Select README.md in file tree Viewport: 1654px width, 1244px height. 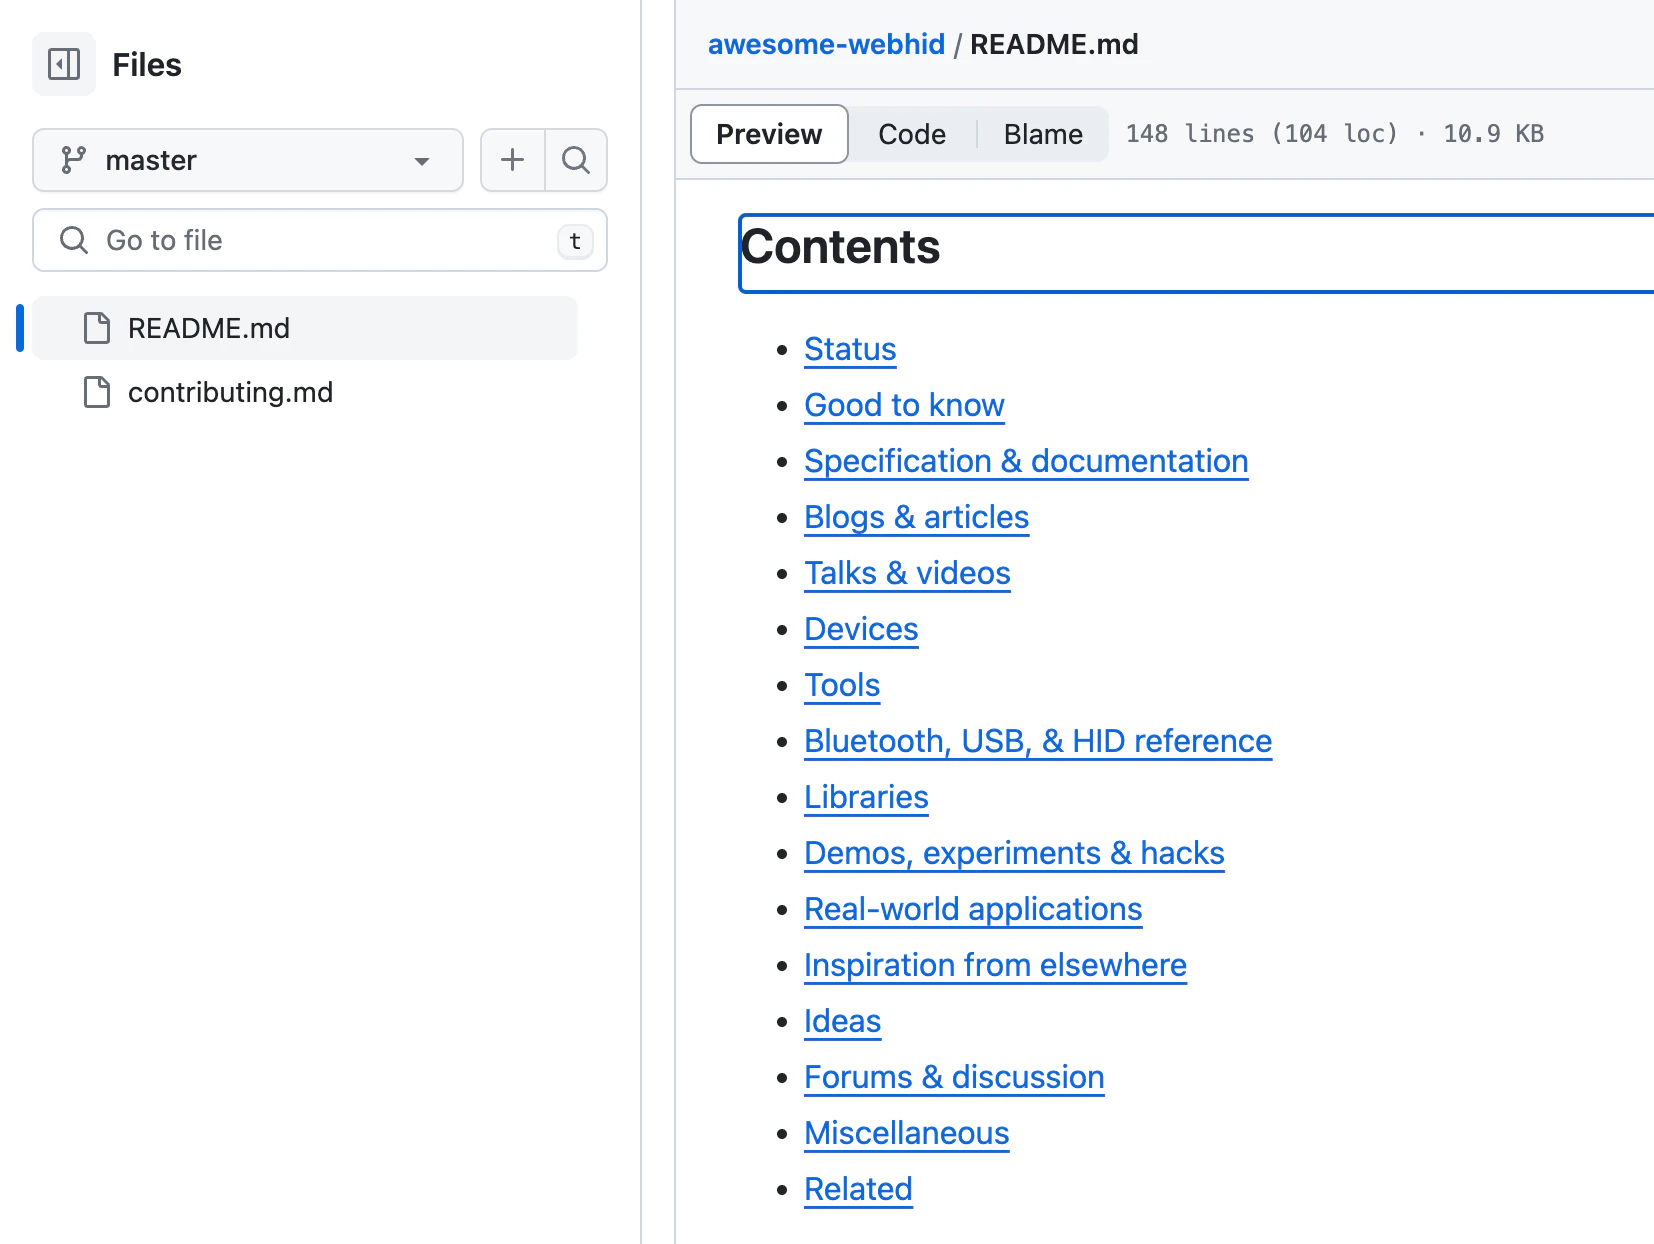coord(305,328)
